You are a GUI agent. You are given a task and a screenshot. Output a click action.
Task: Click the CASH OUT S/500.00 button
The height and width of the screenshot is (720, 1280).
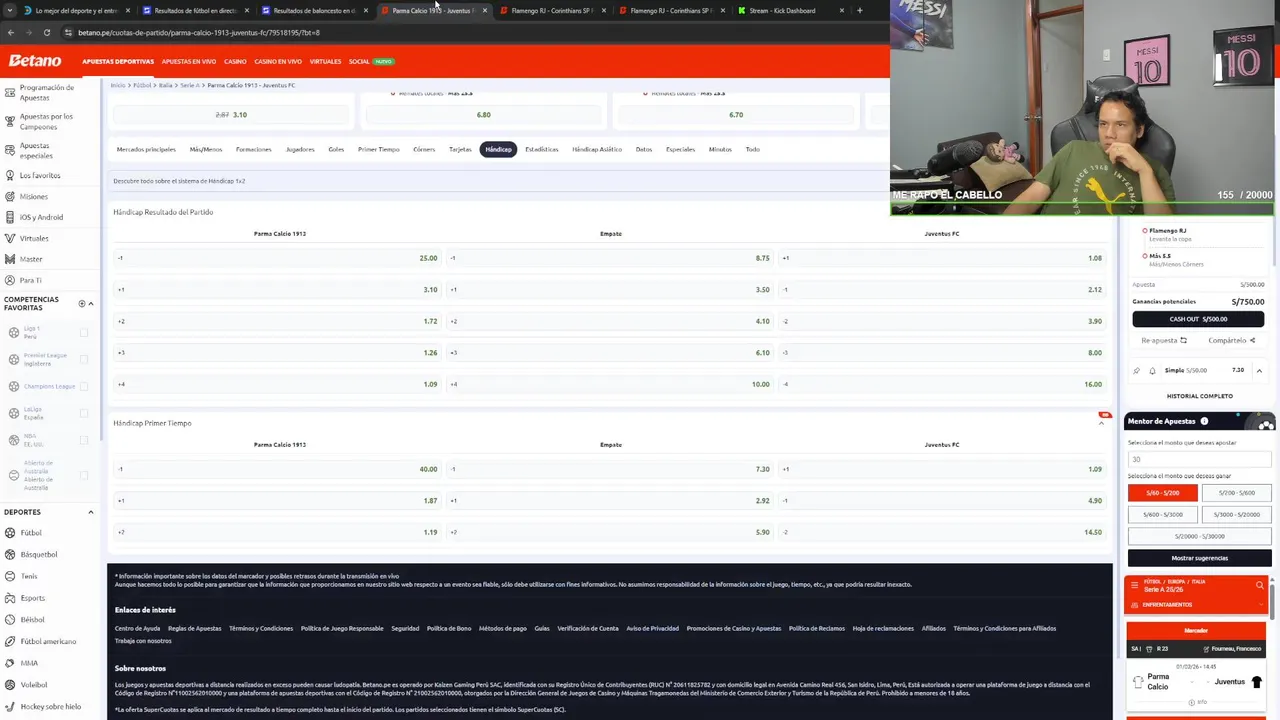[1198, 319]
